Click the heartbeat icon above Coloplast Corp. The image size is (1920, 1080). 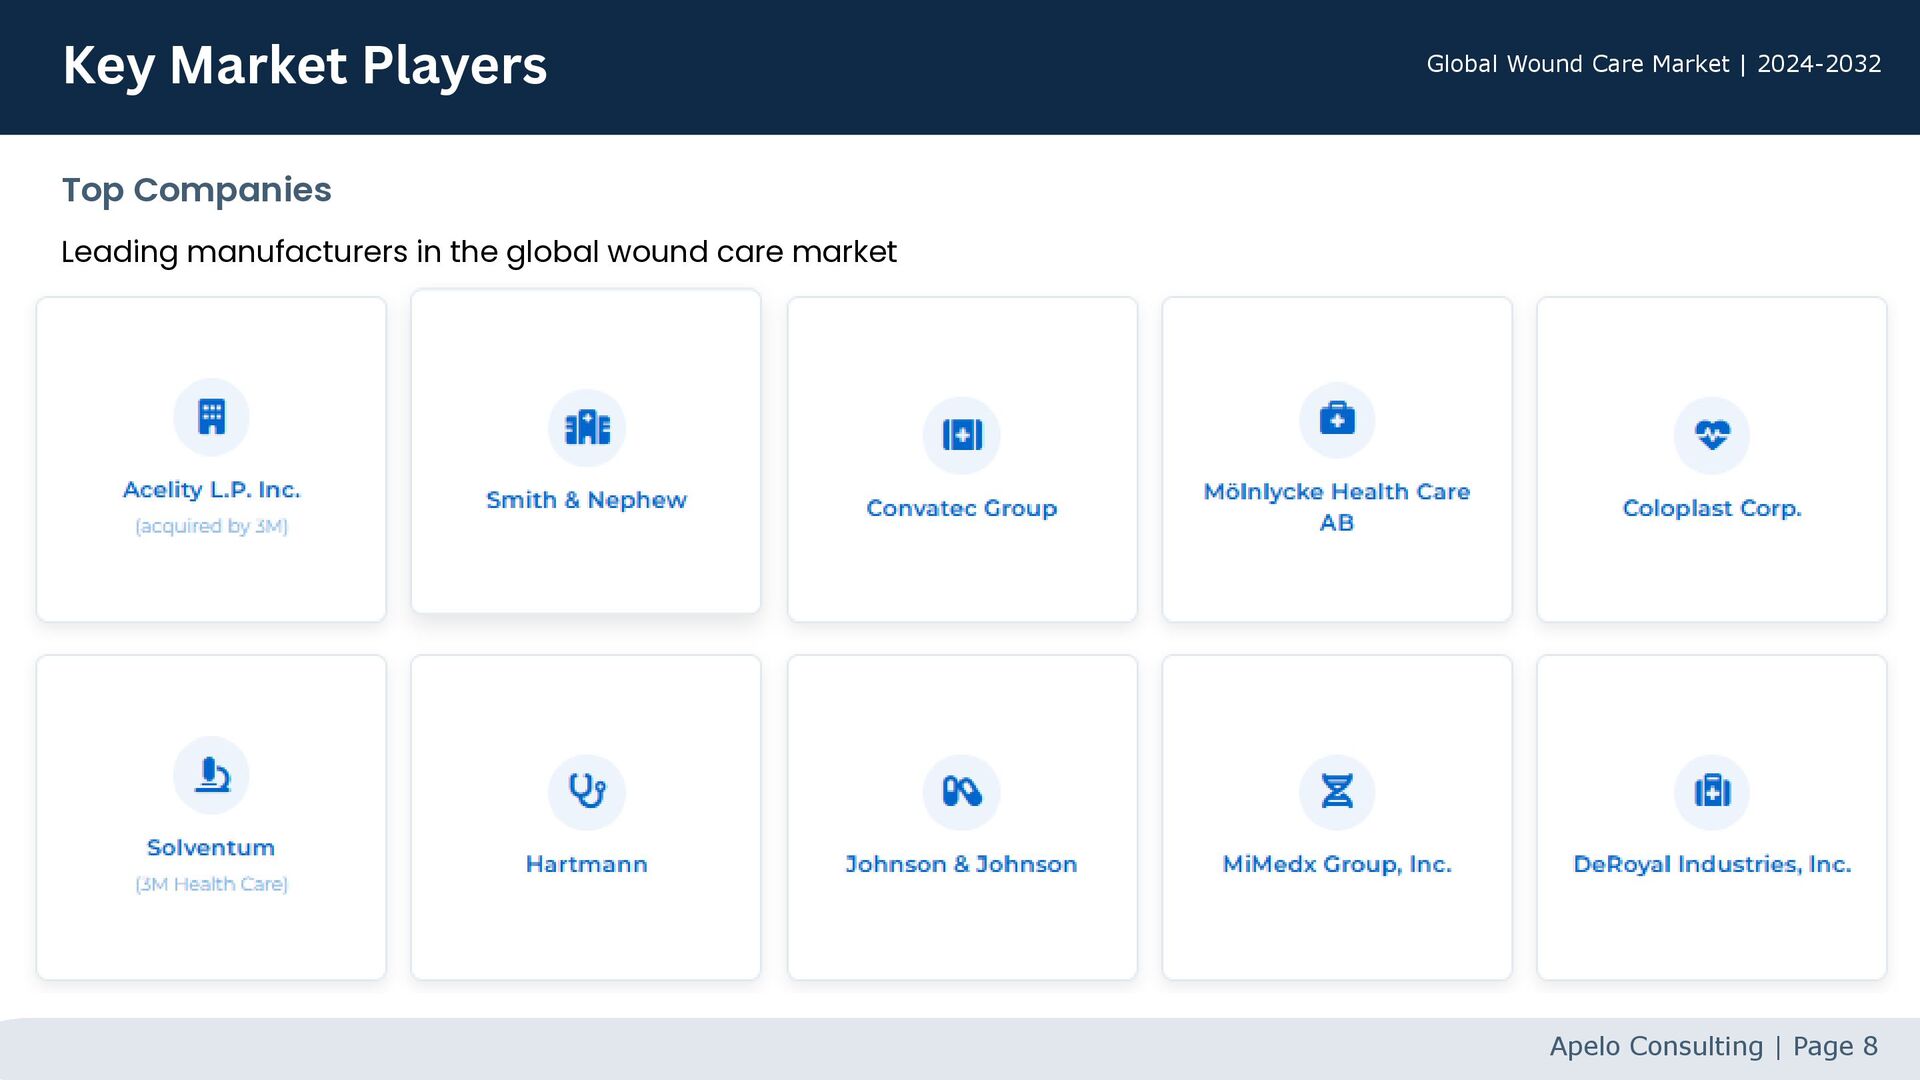(x=1712, y=435)
